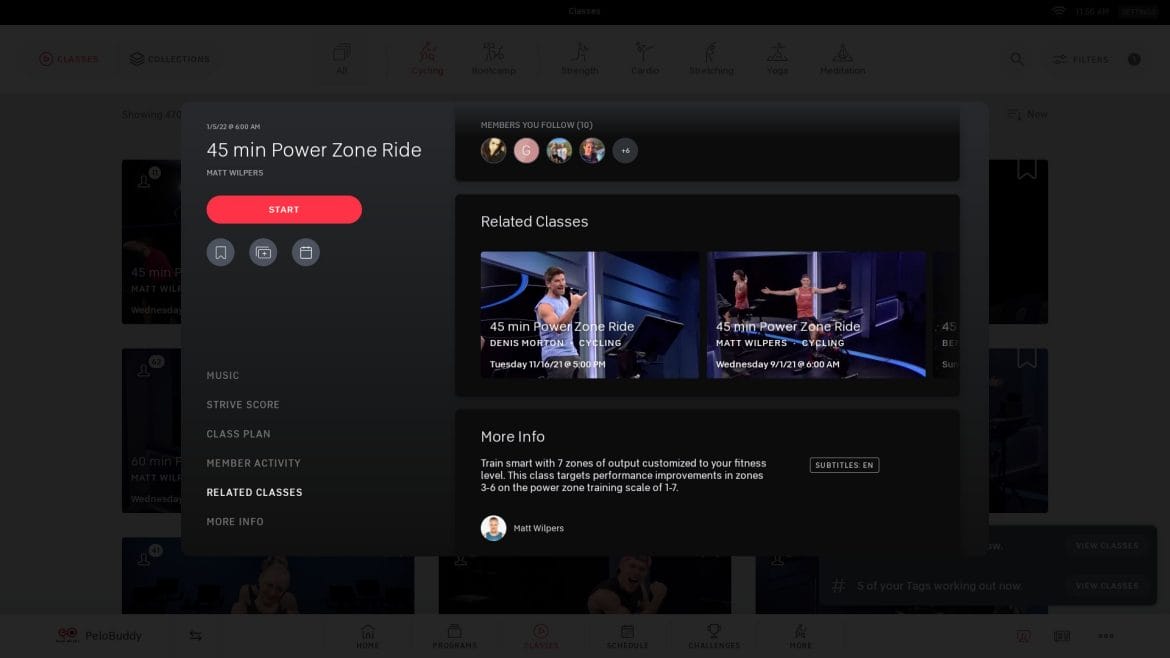Open the Class Plan section

click(238, 433)
